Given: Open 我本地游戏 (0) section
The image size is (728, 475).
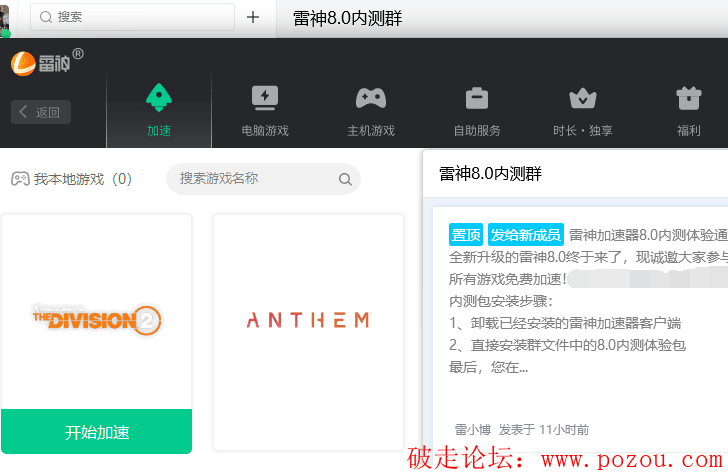Looking at the screenshot, I should [x=72, y=180].
